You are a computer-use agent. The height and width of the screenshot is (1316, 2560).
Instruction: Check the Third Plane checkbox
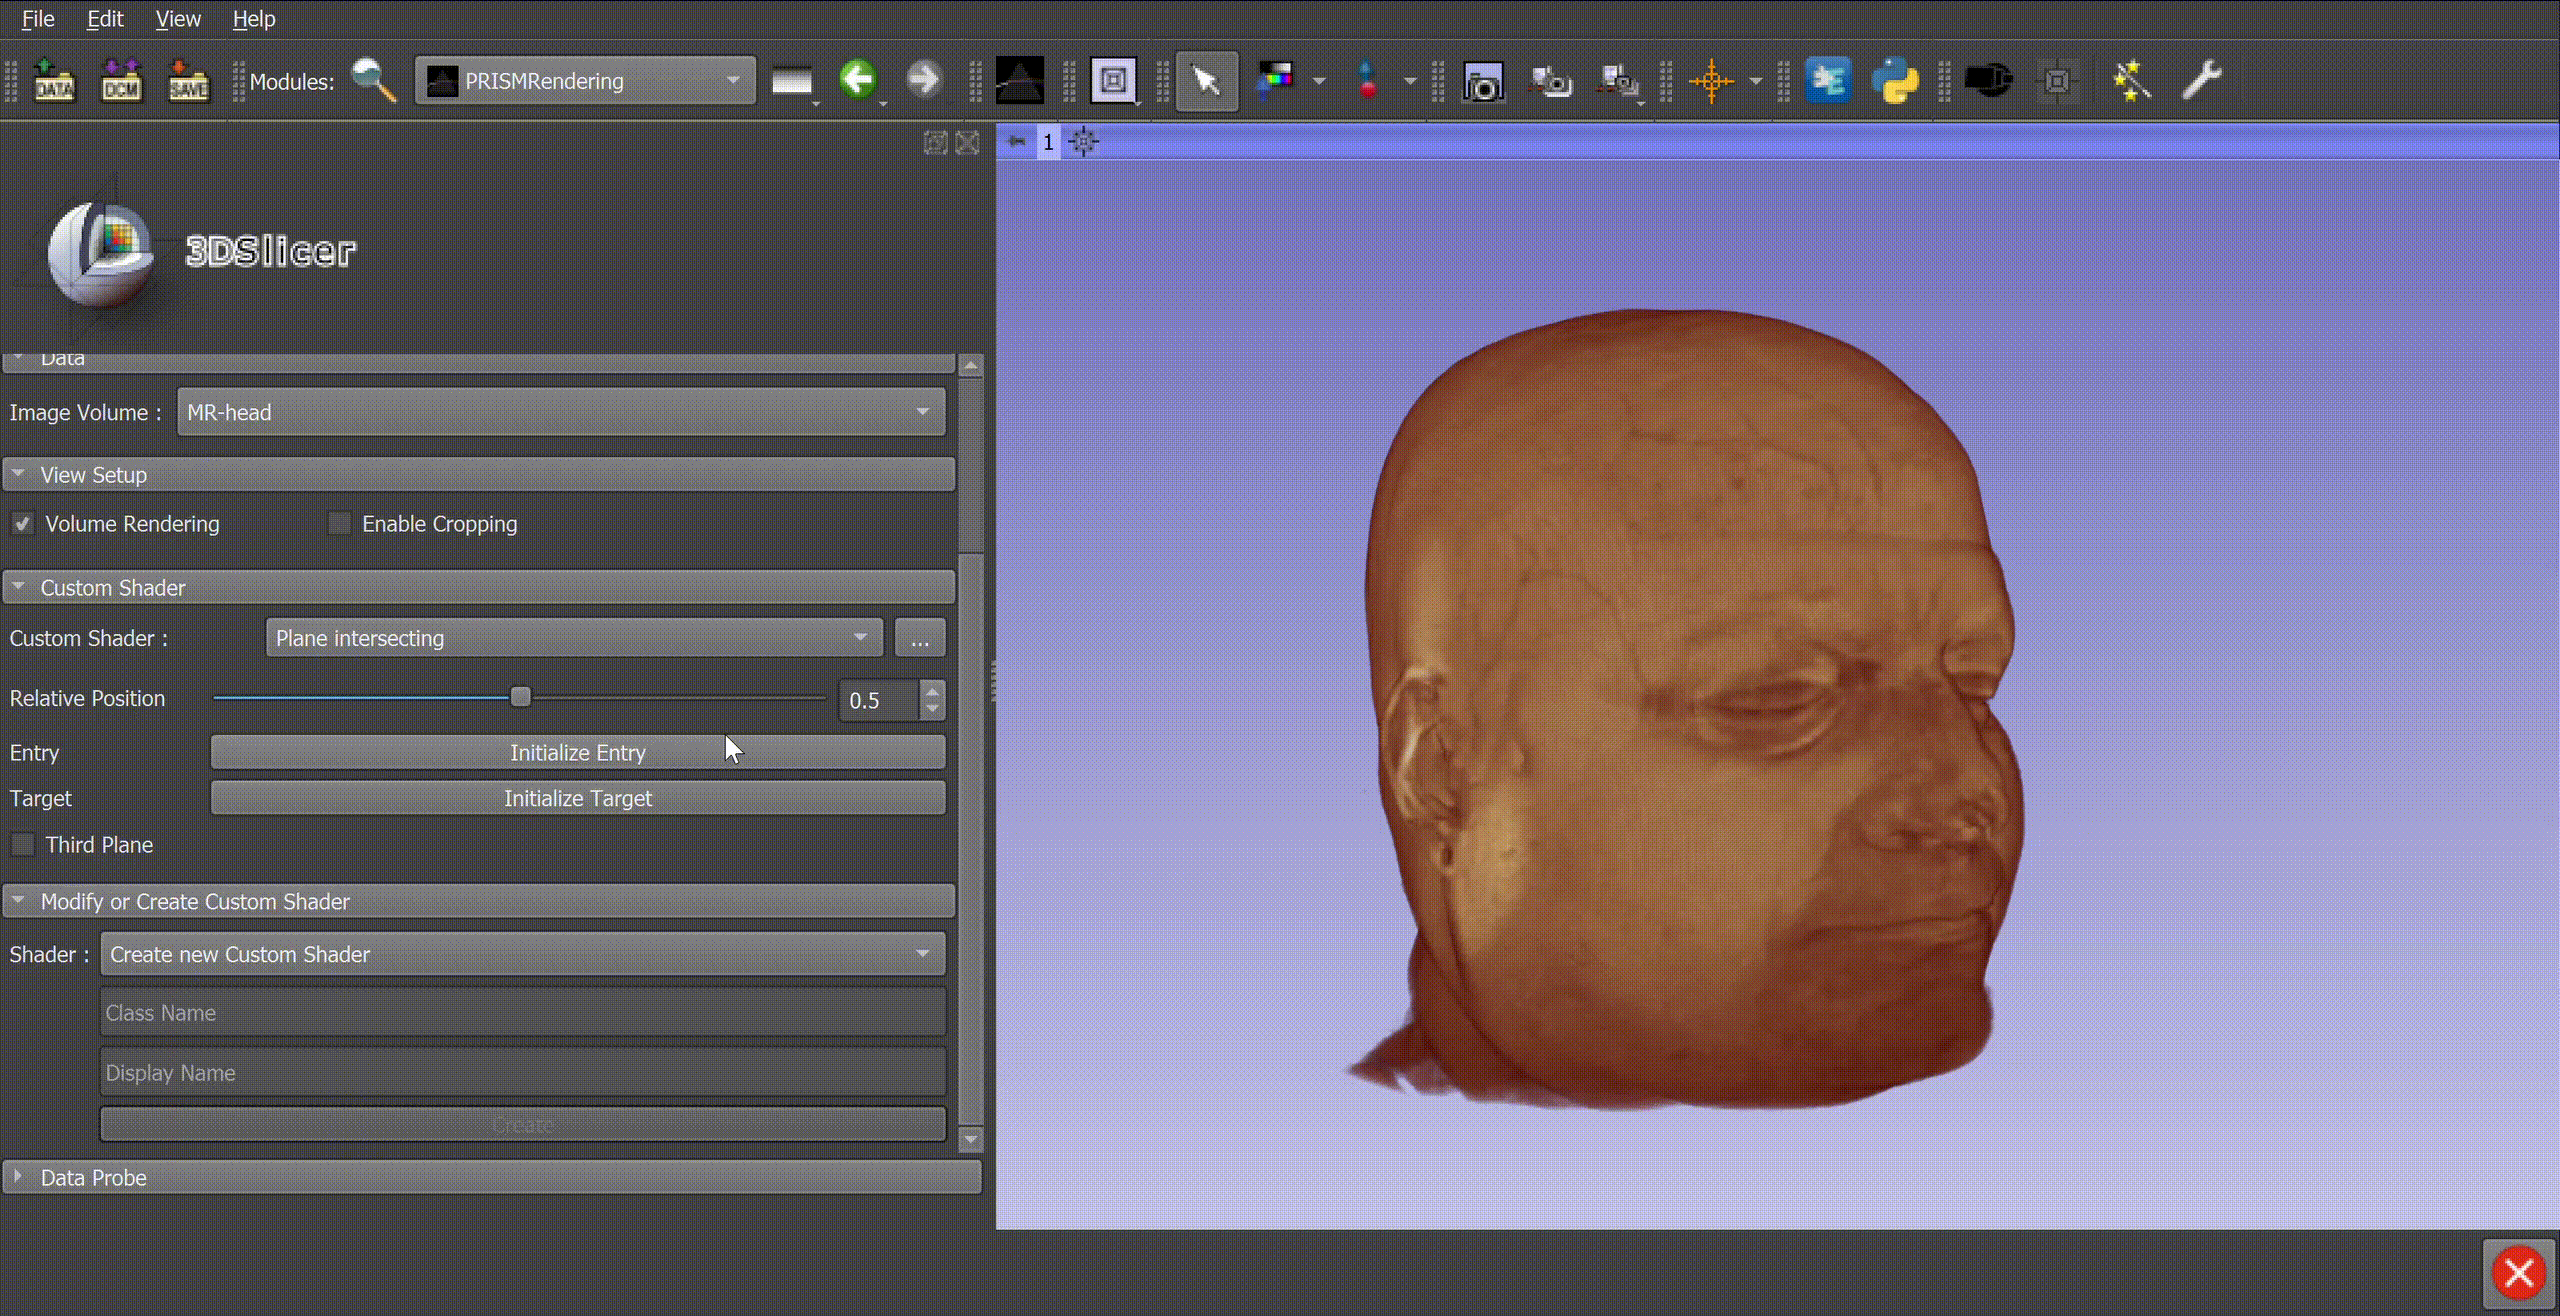[x=23, y=845]
